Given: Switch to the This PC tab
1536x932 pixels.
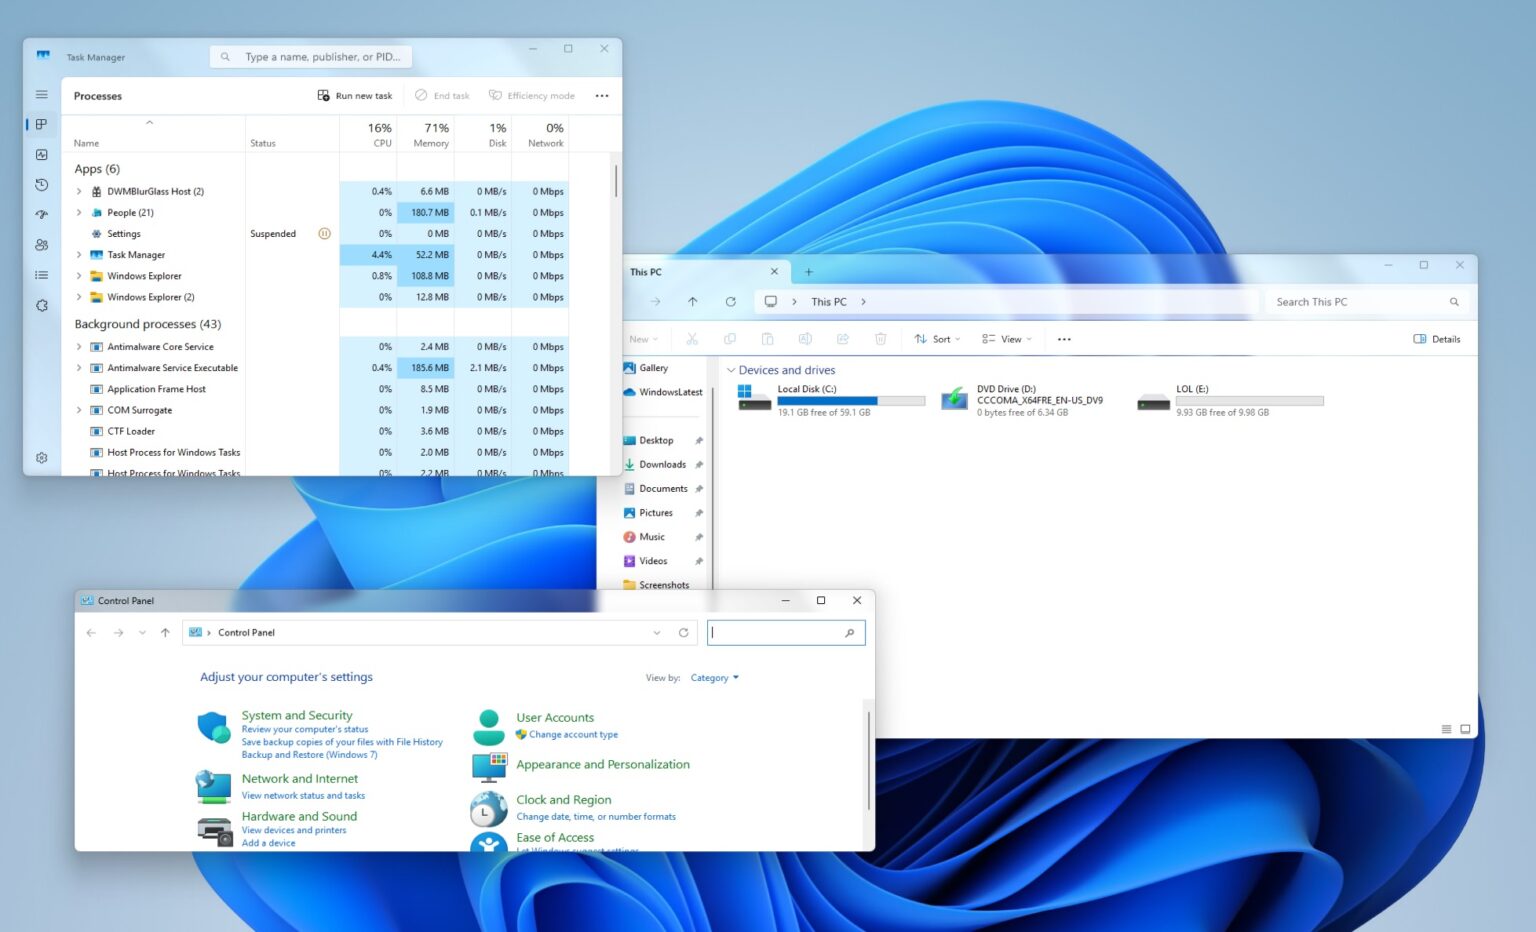Looking at the screenshot, I should tap(646, 271).
